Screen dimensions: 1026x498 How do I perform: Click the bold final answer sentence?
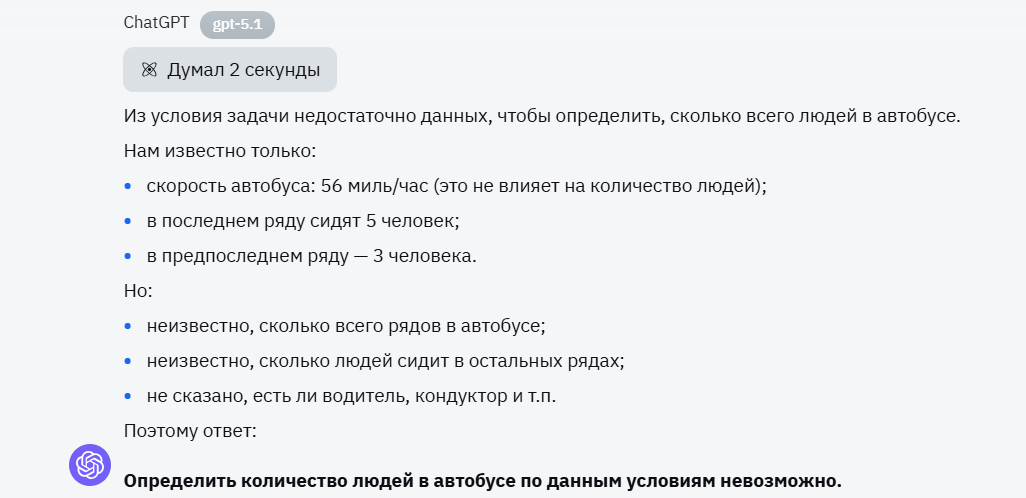(483, 480)
